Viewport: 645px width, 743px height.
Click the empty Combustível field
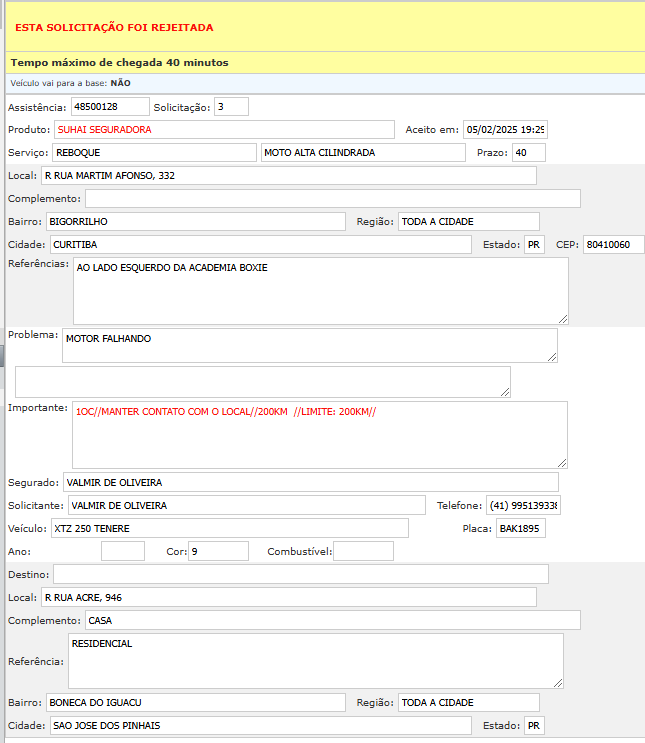coord(363,551)
